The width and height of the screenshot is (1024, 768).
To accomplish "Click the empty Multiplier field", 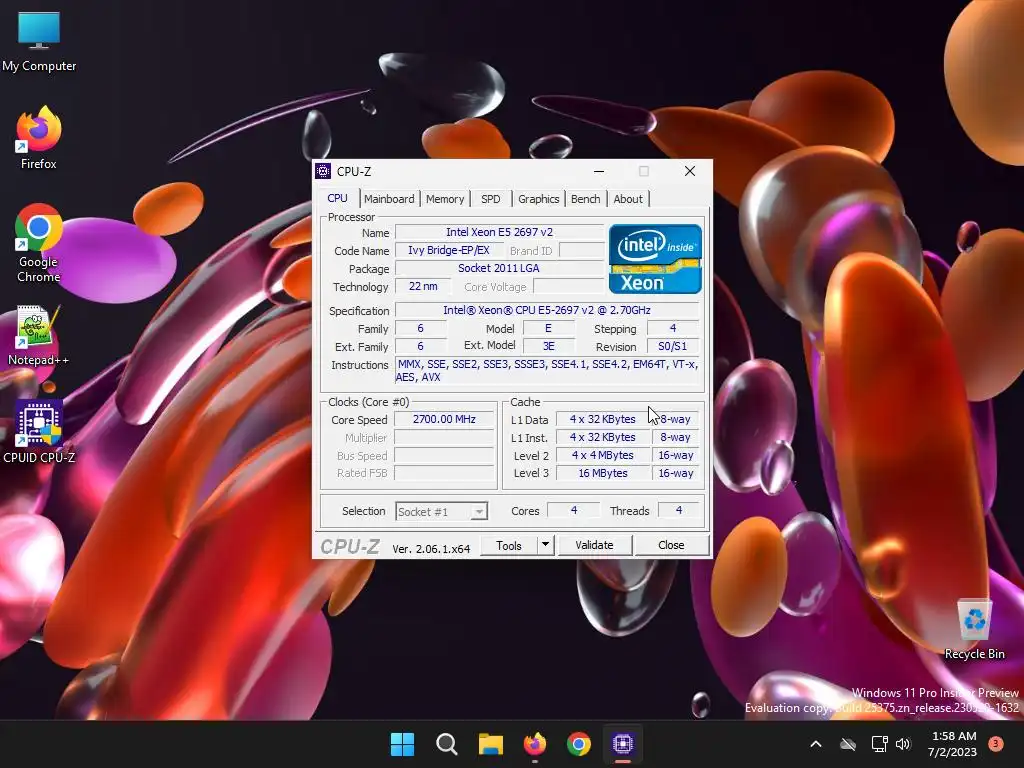I will (x=444, y=438).
